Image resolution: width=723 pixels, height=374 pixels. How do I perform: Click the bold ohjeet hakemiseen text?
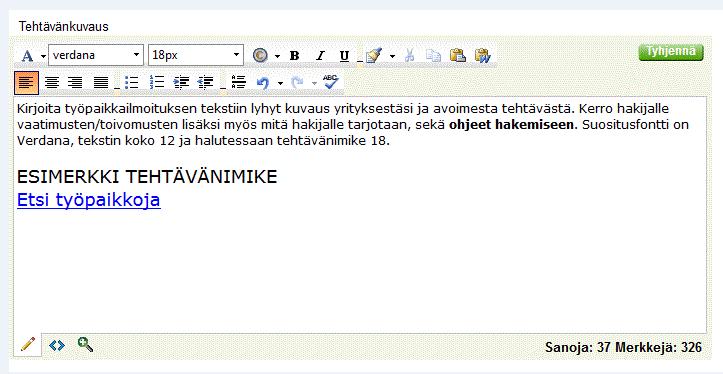click(x=513, y=125)
